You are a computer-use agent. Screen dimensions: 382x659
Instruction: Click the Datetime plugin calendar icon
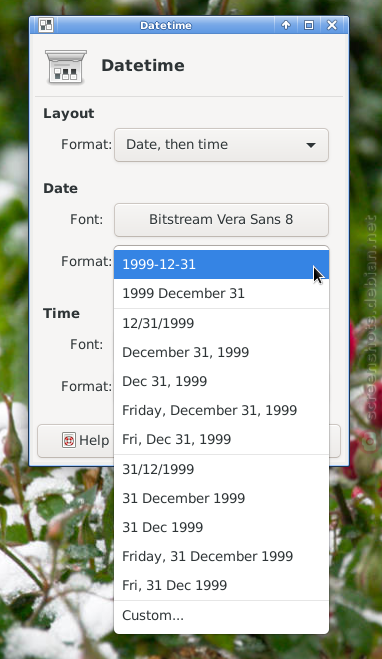click(66, 66)
